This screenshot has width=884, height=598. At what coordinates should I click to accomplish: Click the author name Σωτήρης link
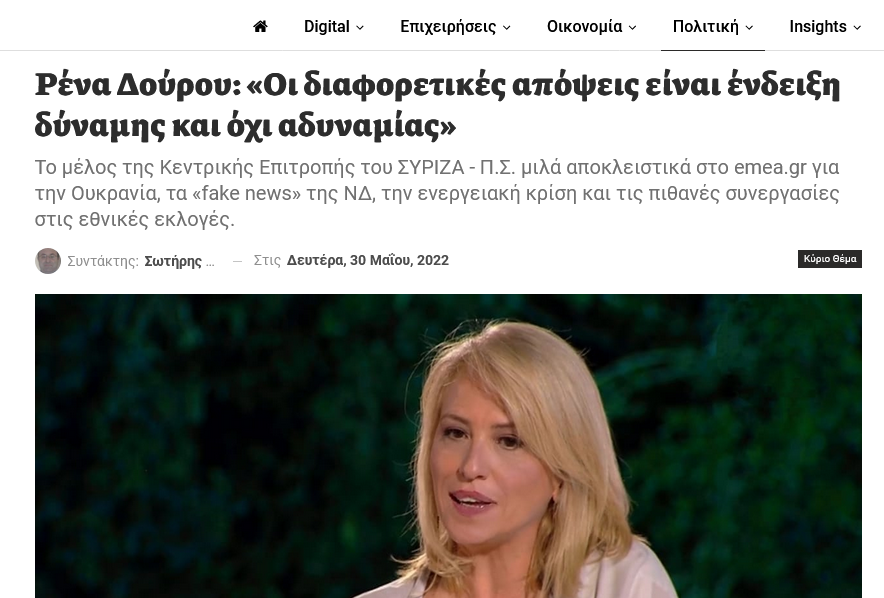point(179,261)
